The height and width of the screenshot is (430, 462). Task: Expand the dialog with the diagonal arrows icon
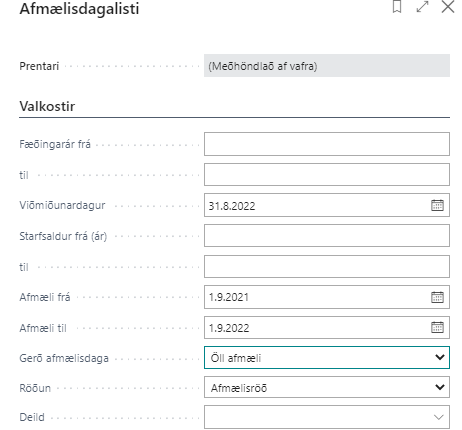click(422, 6)
